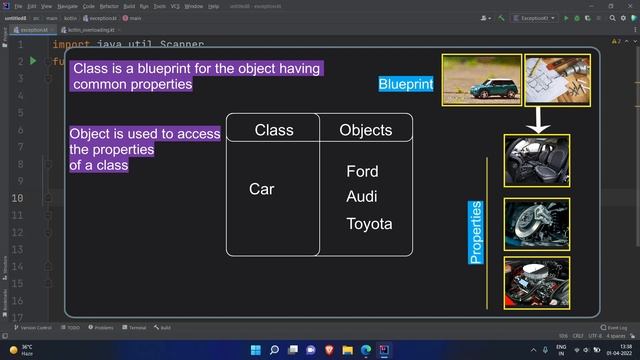Open the Run menu
This screenshot has height=360, width=640.
pyautogui.click(x=144, y=6)
